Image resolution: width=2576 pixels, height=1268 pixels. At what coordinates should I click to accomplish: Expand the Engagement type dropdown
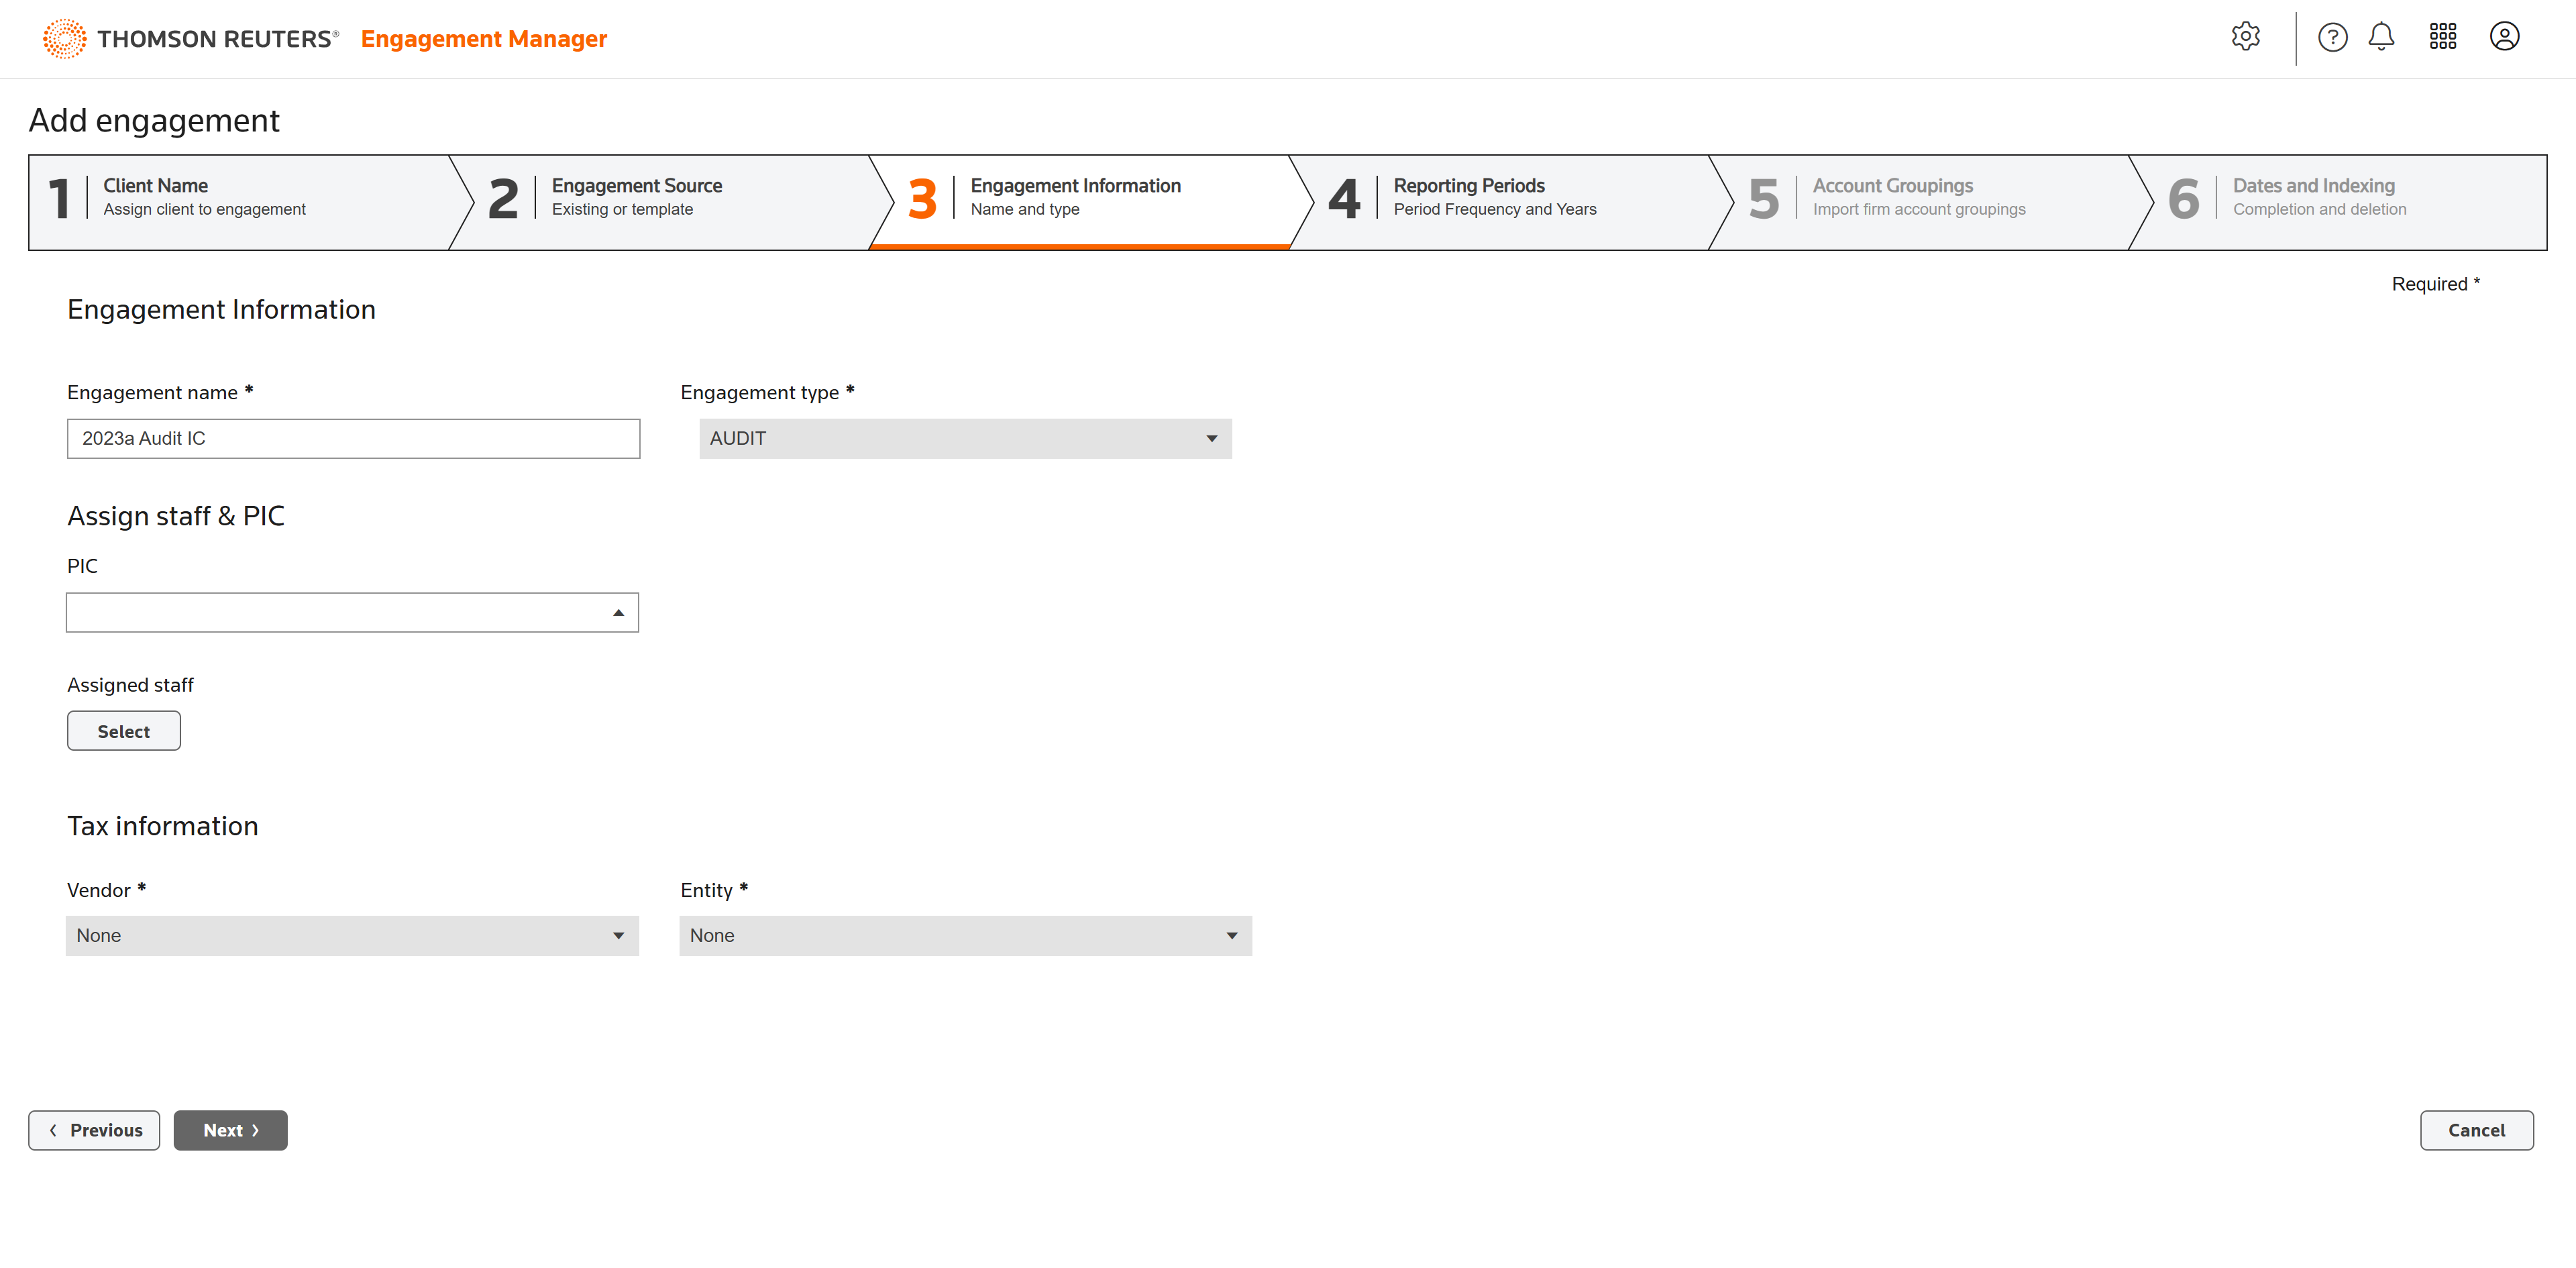964,438
